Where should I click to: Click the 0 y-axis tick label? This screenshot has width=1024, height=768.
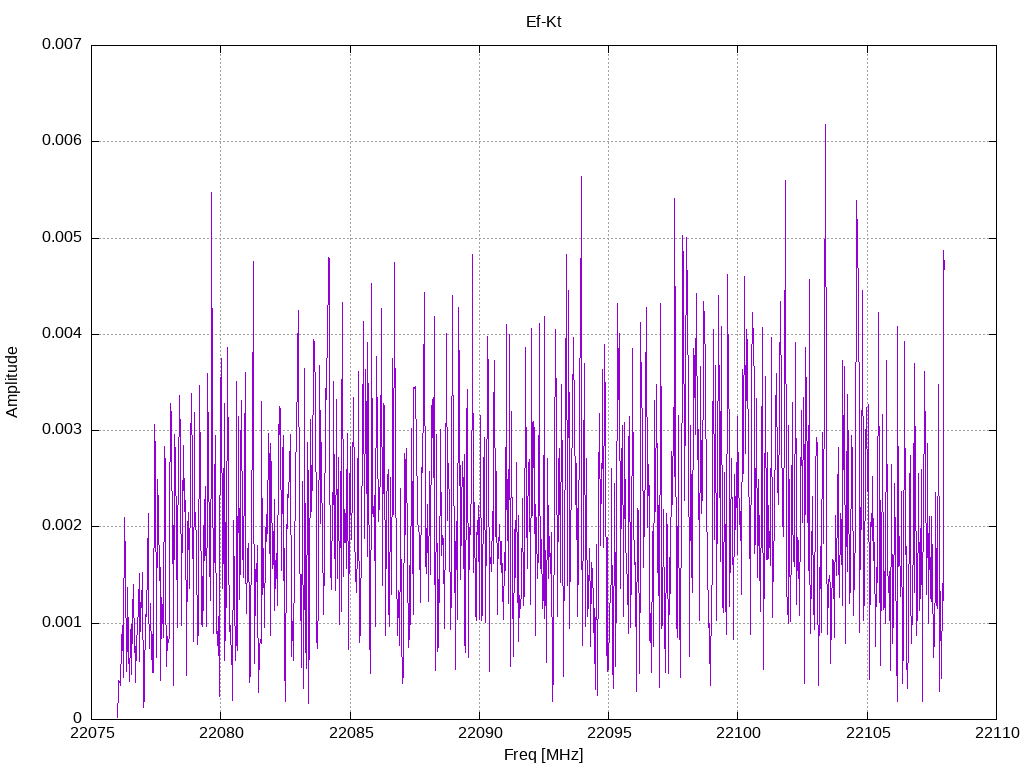[x=78, y=718]
